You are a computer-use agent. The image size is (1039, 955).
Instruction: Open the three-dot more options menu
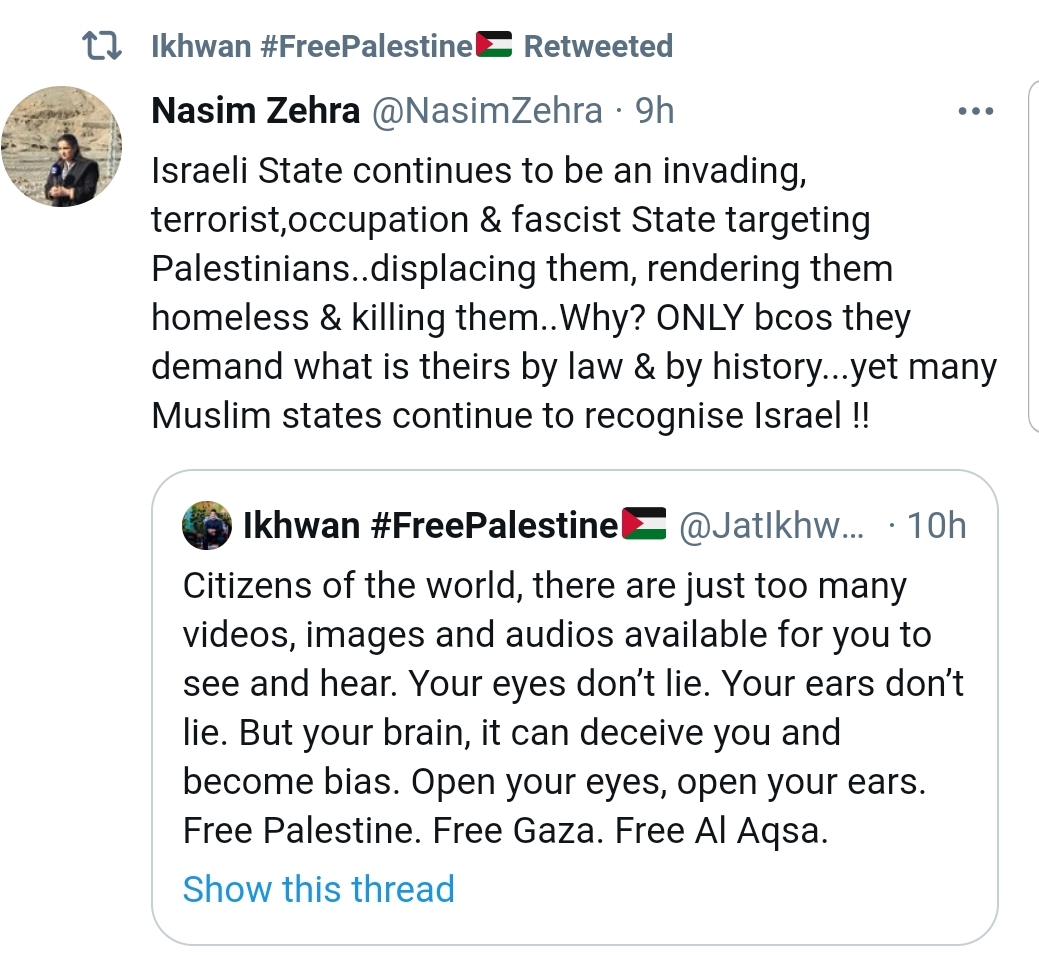(975, 111)
